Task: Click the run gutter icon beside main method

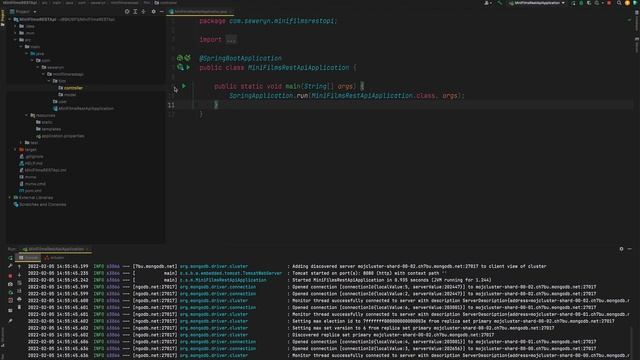Action: [184, 86]
